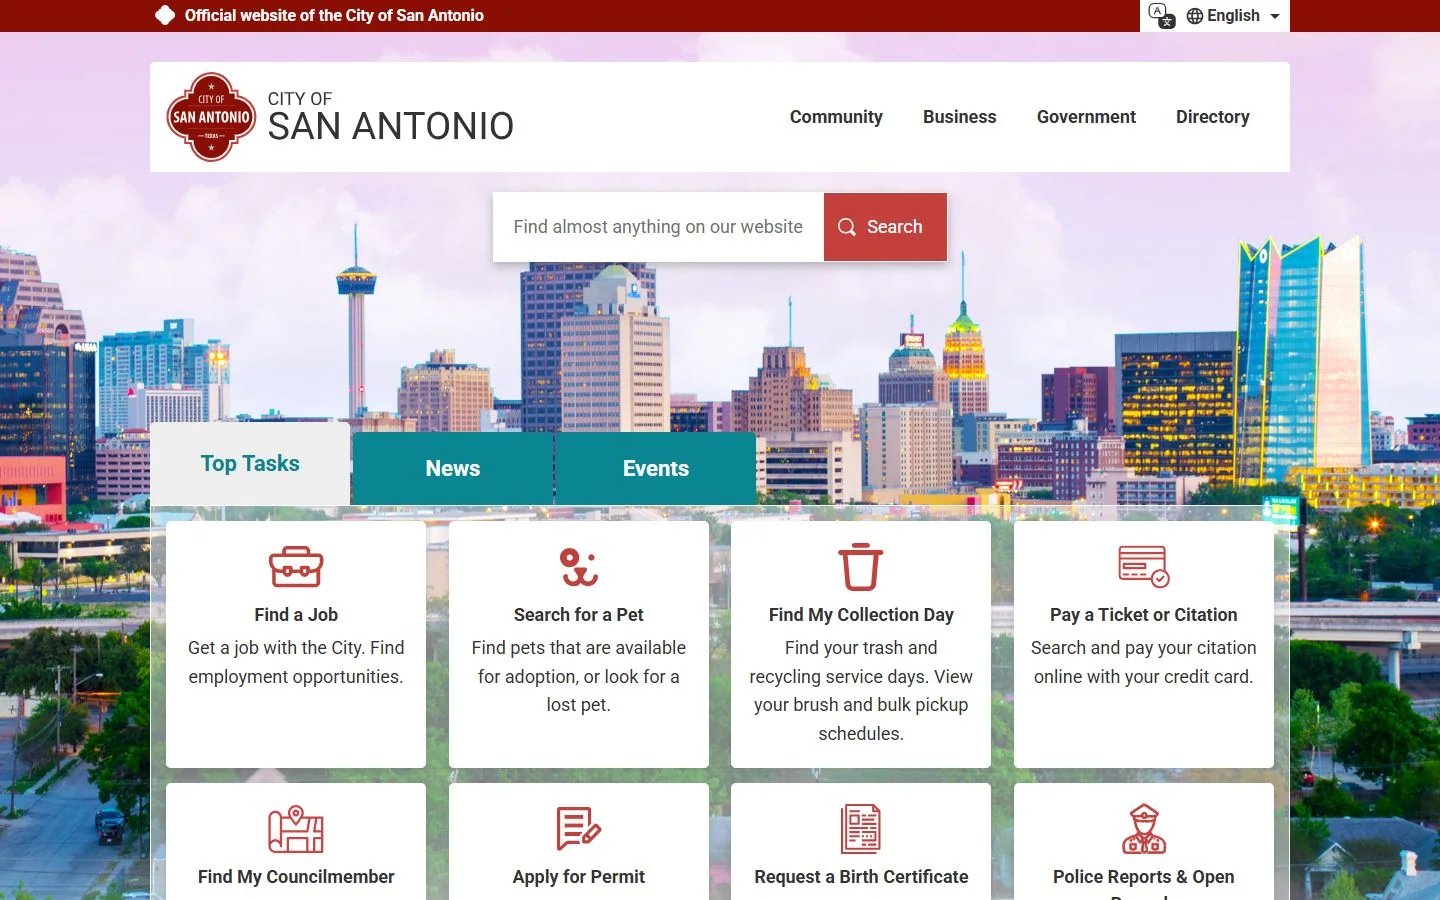
Task: Click the diamond icon beside Official website text
Action: (x=165, y=15)
